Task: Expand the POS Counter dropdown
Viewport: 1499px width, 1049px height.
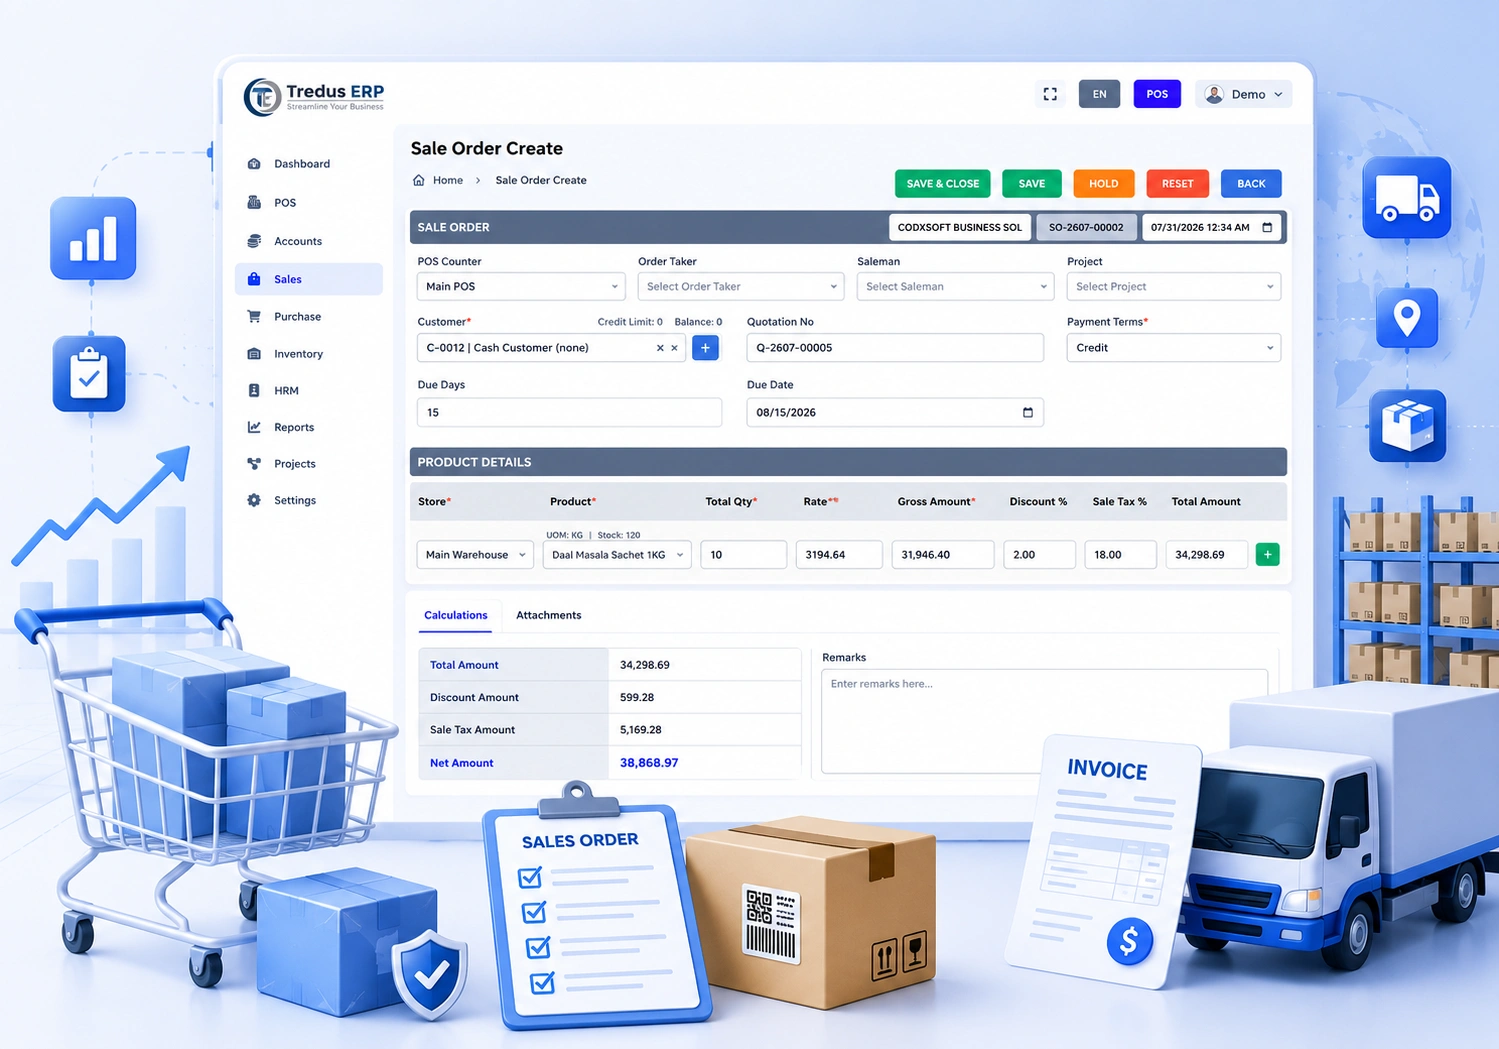Action: point(521,286)
